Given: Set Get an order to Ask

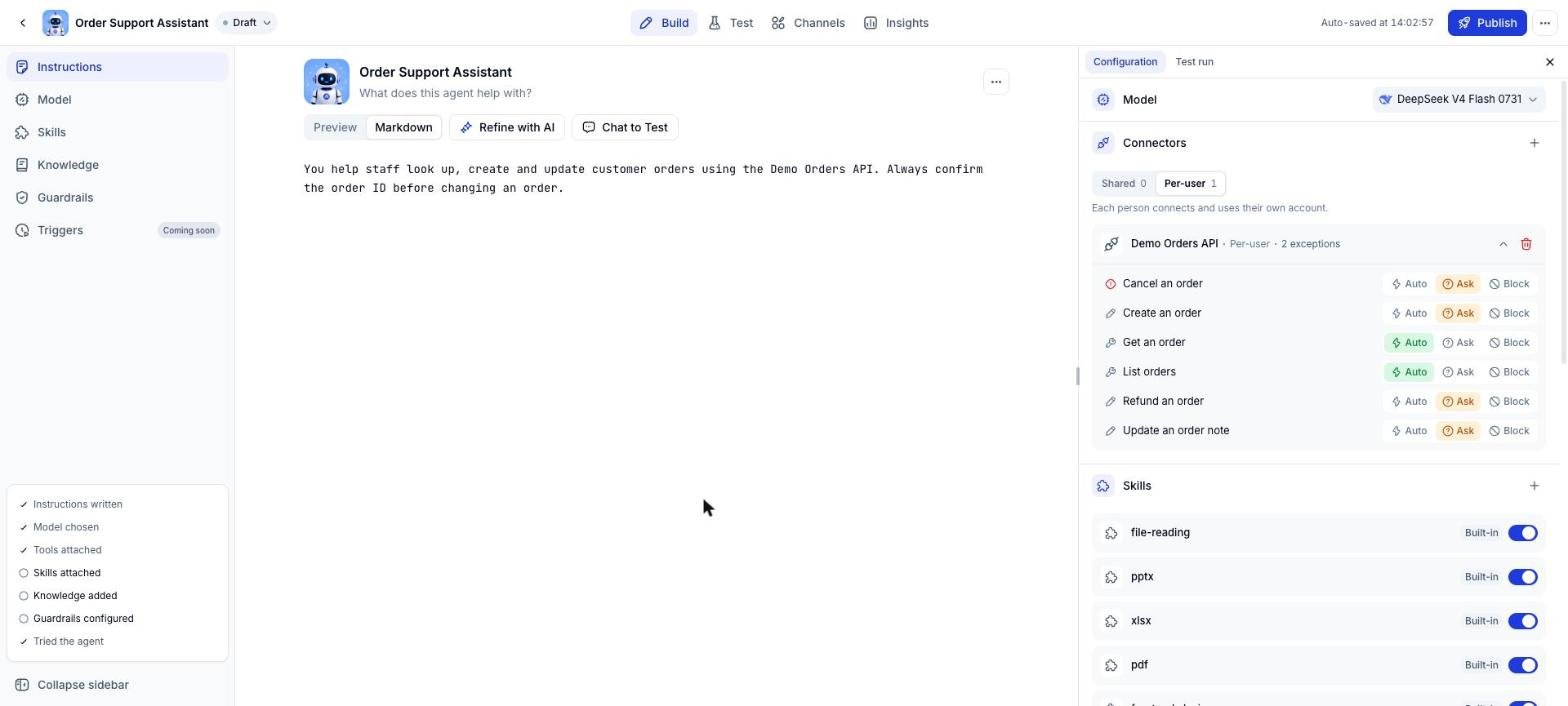Looking at the screenshot, I should point(1458,343).
